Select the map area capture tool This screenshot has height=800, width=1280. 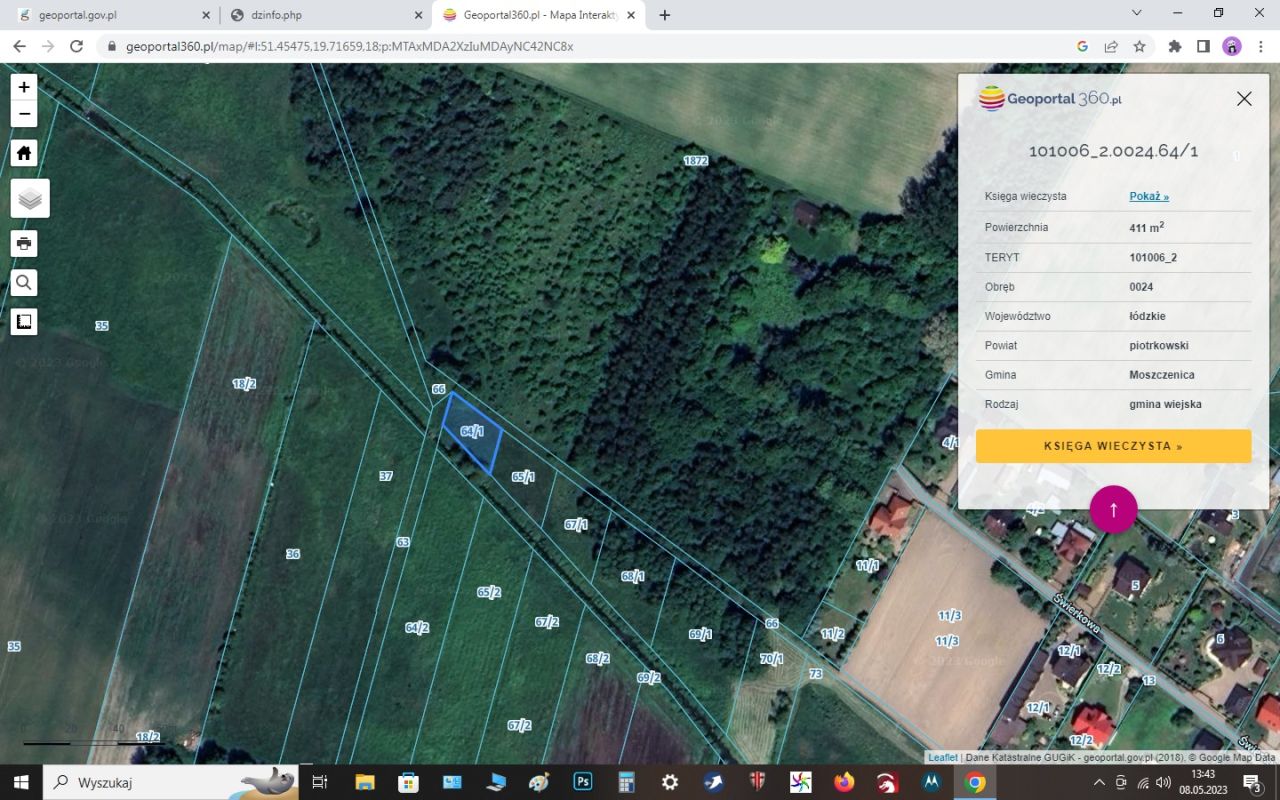coord(23,321)
